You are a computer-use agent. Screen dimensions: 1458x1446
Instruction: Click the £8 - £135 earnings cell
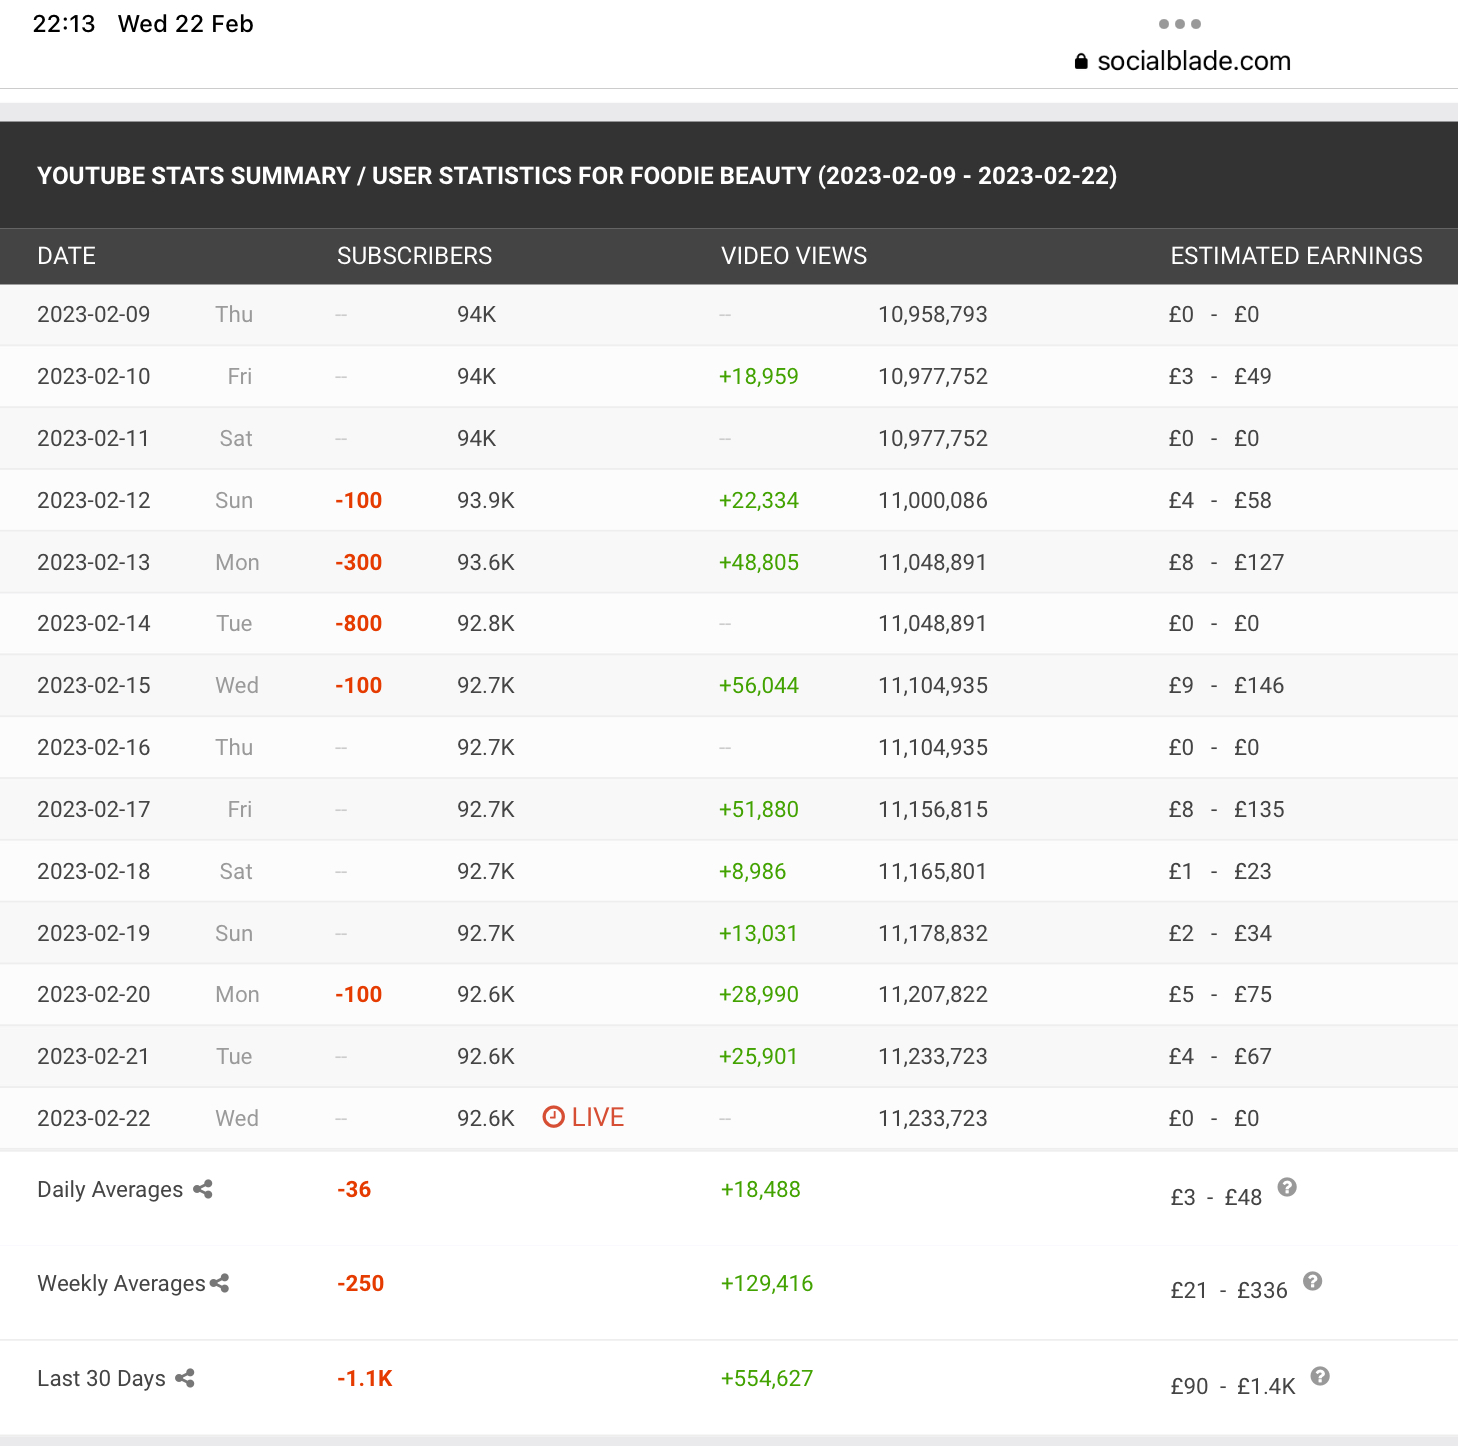point(1226,809)
